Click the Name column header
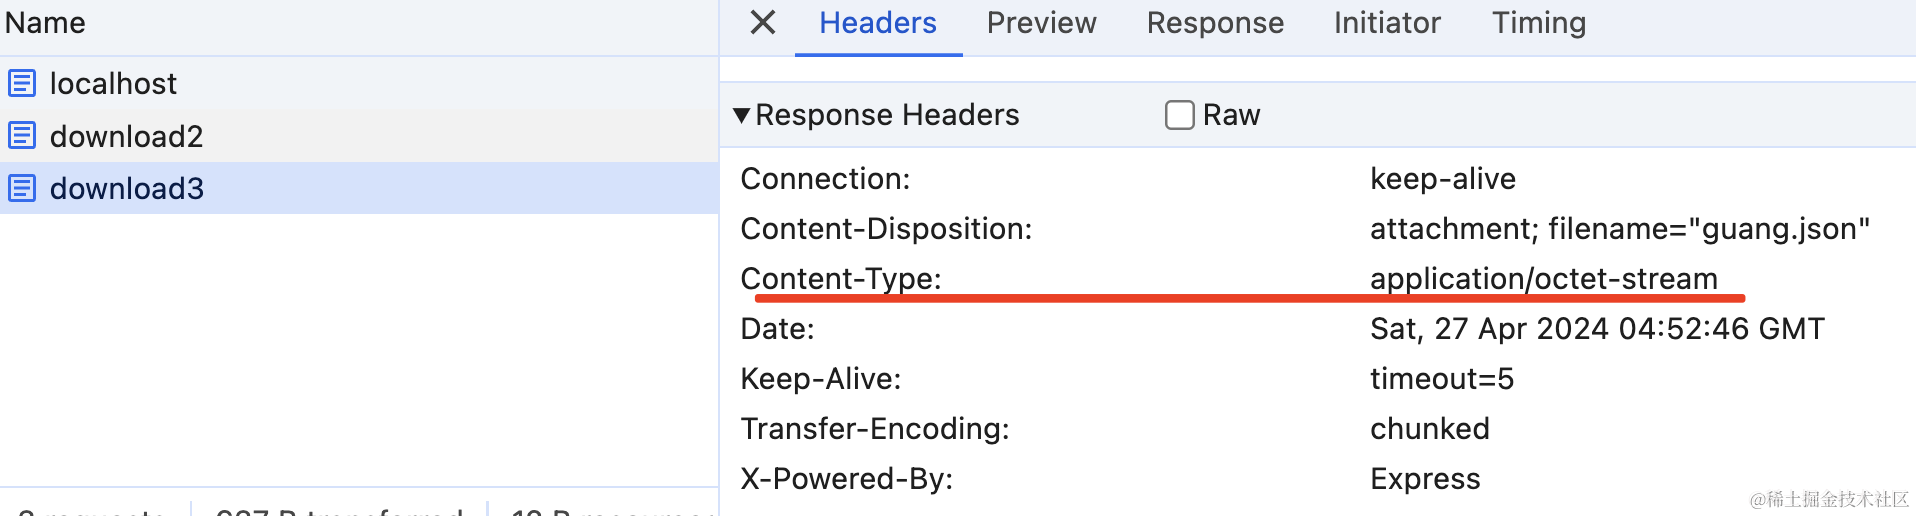This screenshot has width=1916, height=516. pyautogui.click(x=45, y=23)
